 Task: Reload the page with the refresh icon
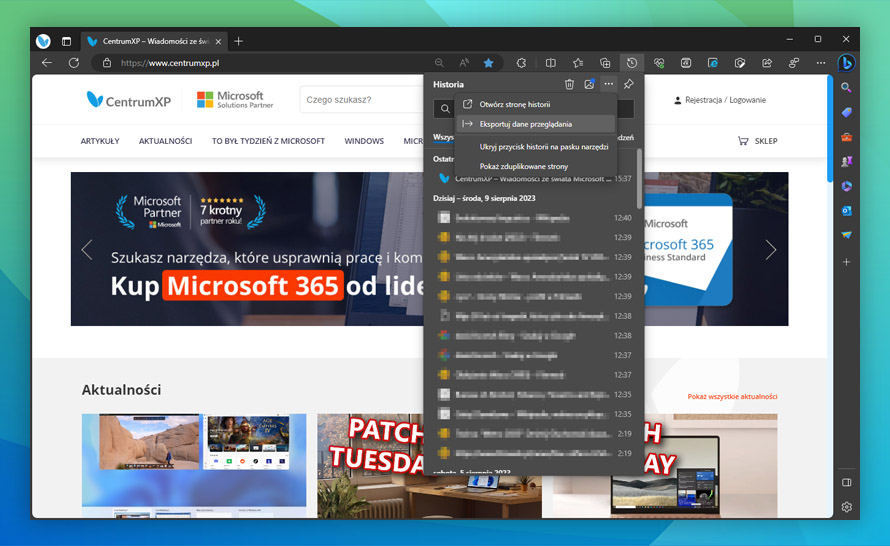74,63
